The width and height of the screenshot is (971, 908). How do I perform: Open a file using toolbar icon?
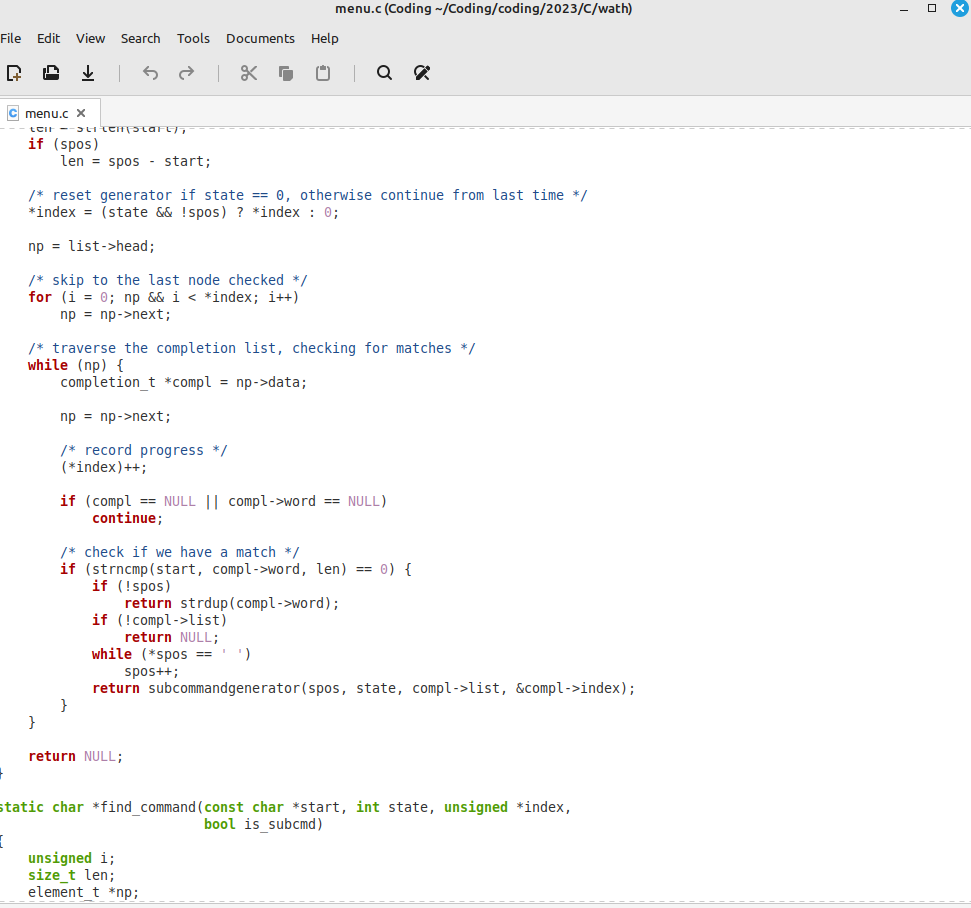point(51,73)
